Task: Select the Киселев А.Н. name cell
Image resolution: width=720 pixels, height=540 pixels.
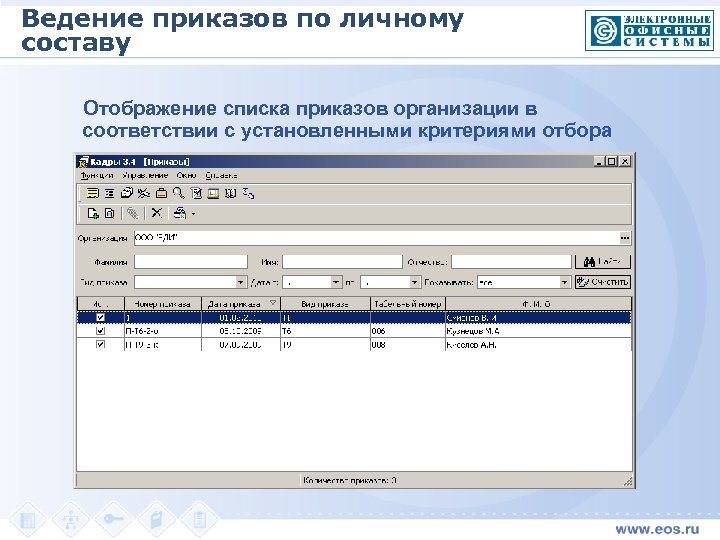Action: pyautogui.click(x=538, y=344)
